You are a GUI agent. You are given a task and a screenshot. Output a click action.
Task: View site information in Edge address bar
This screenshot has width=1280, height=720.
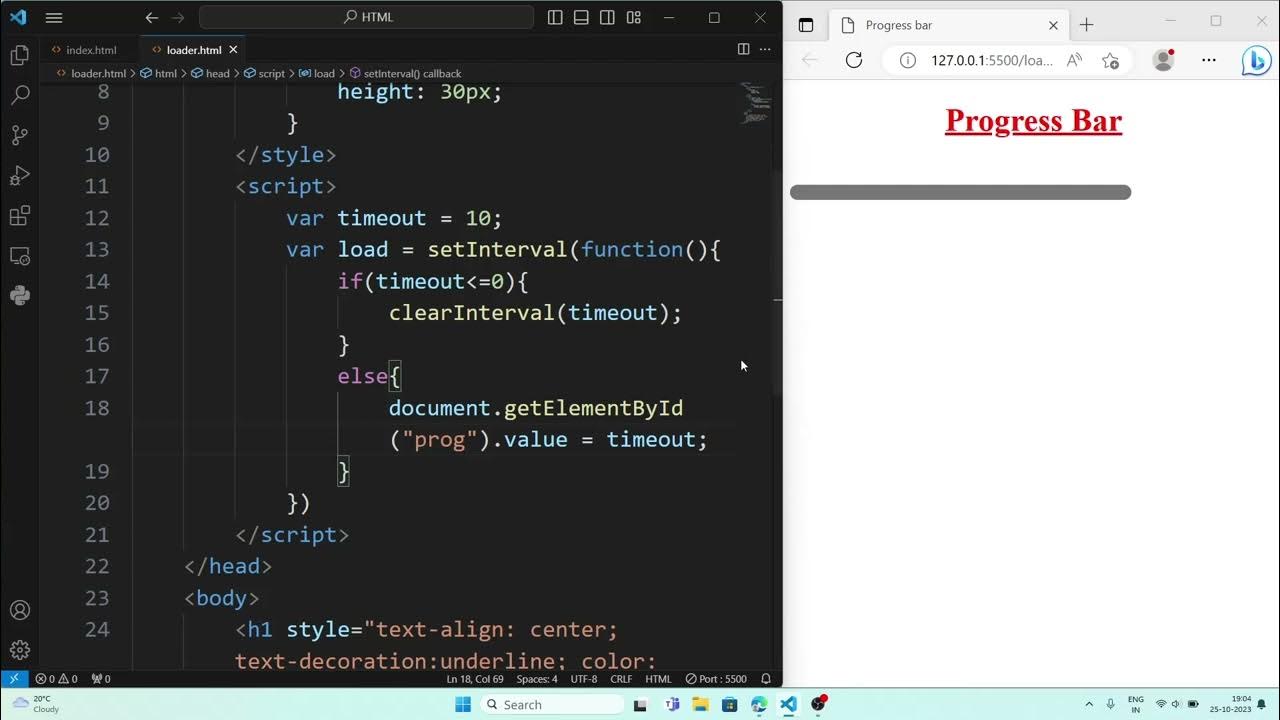point(907,60)
